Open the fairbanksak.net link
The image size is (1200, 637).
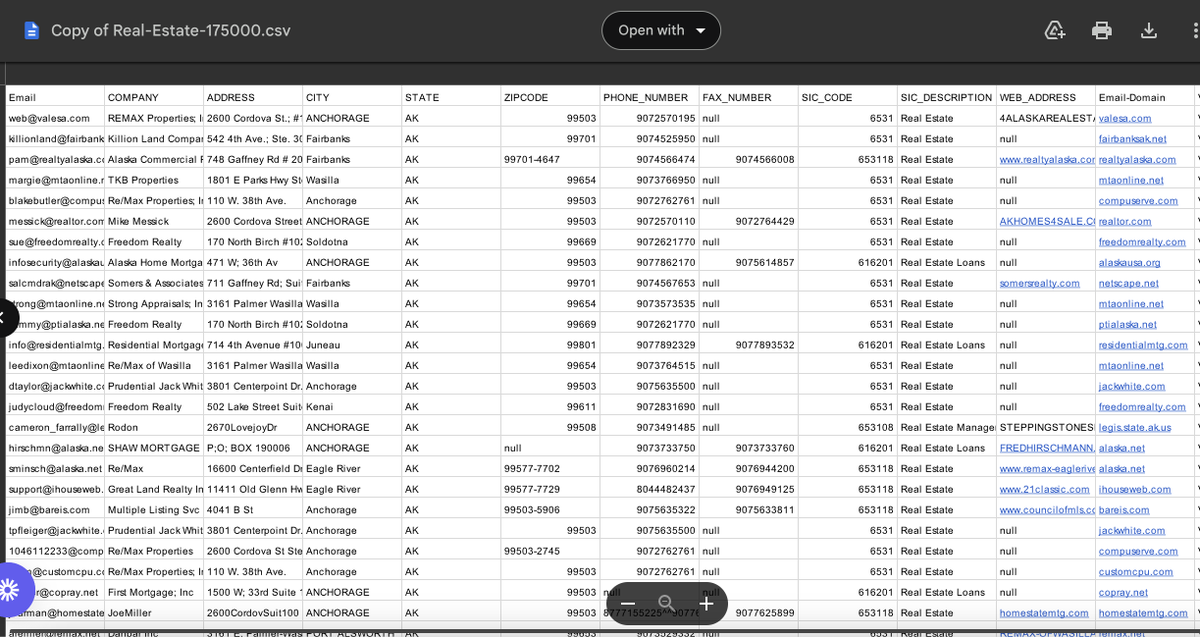tap(1132, 139)
